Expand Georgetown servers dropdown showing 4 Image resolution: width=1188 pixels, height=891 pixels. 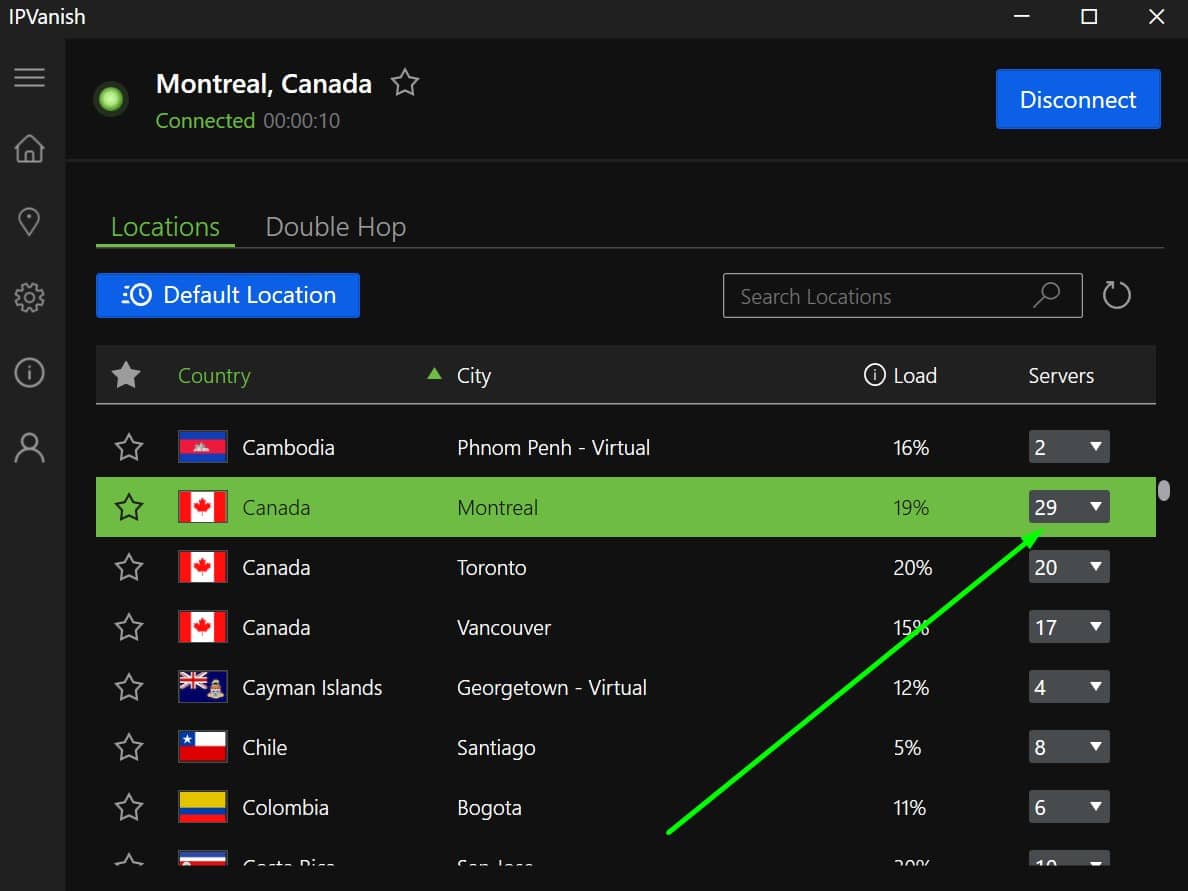tap(1068, 686)
